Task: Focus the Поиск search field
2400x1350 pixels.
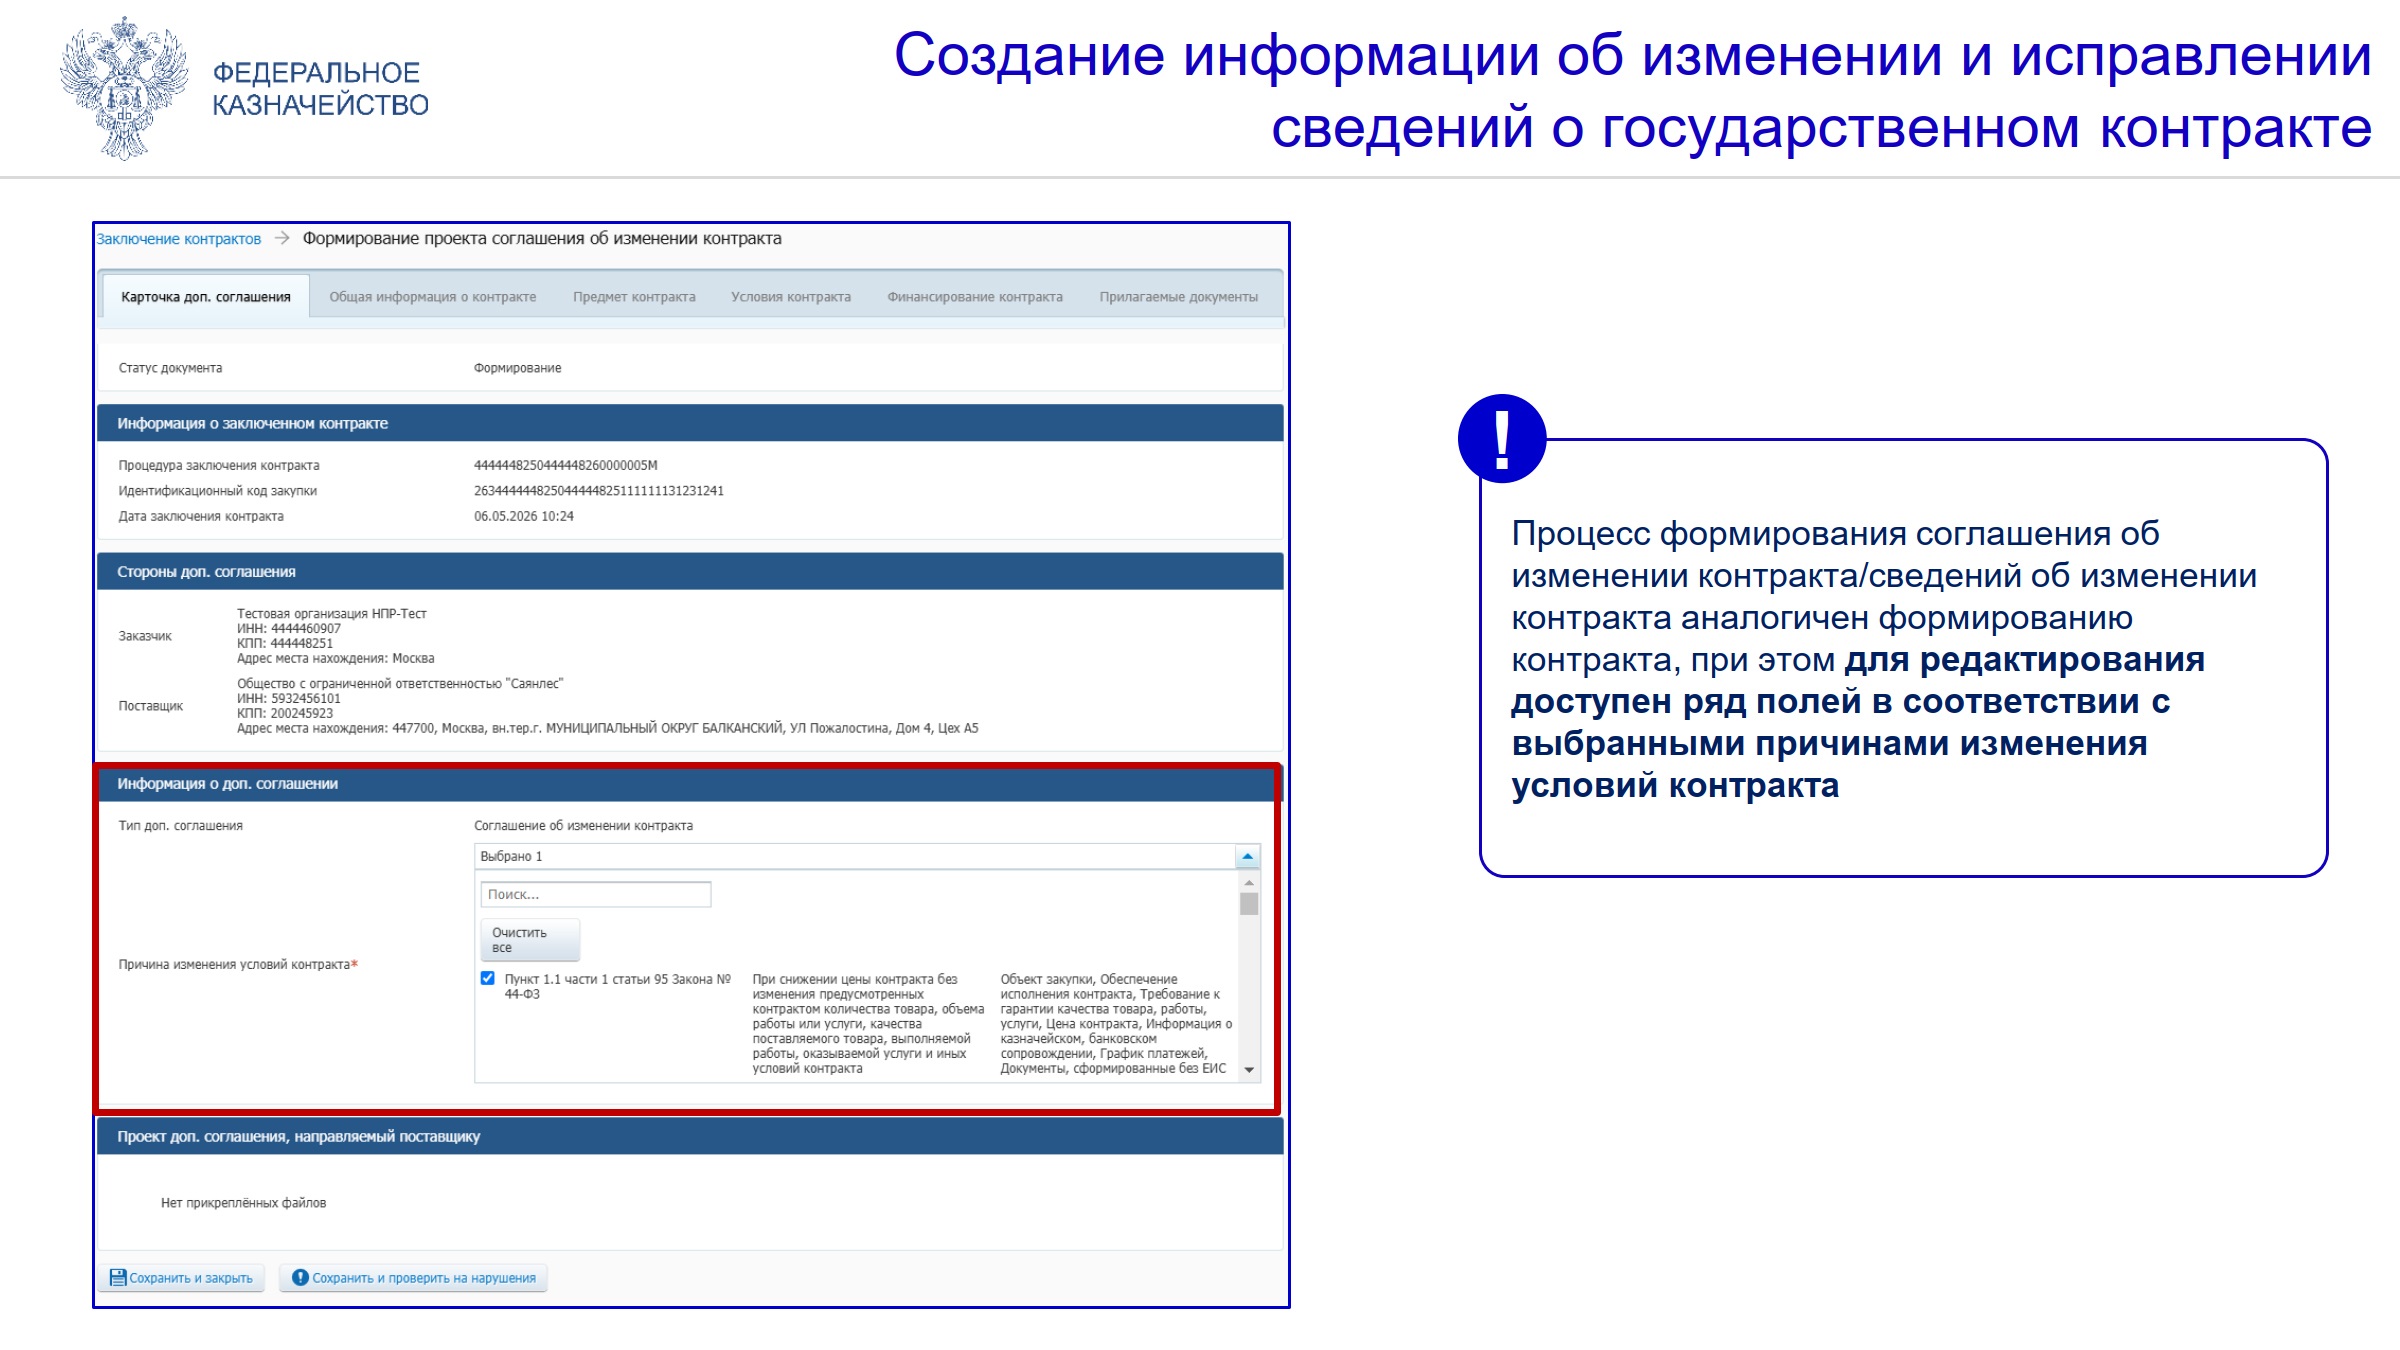Action: pyautogui.click(x=596, y=894)
